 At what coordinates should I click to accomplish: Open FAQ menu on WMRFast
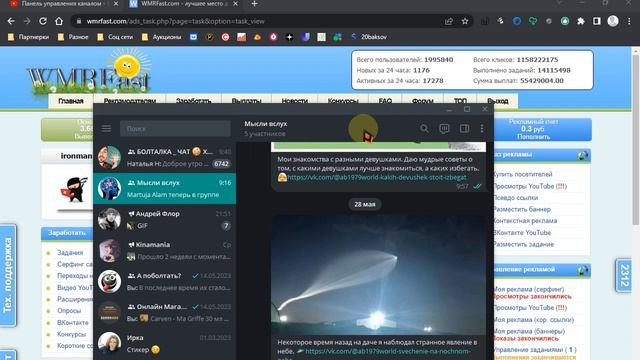[x=385, y=101]
